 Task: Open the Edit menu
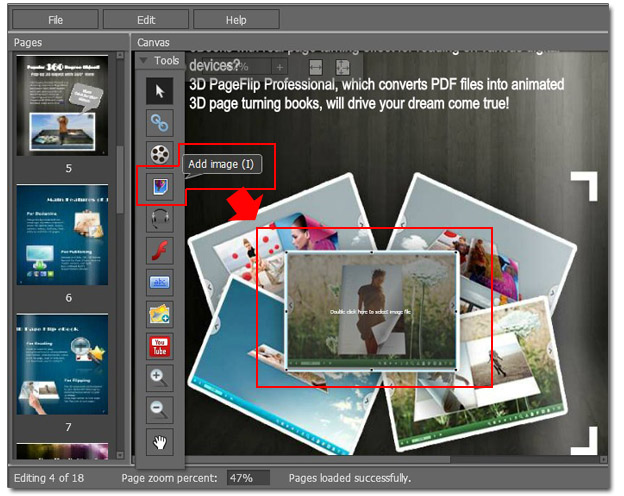click(146, 20)
